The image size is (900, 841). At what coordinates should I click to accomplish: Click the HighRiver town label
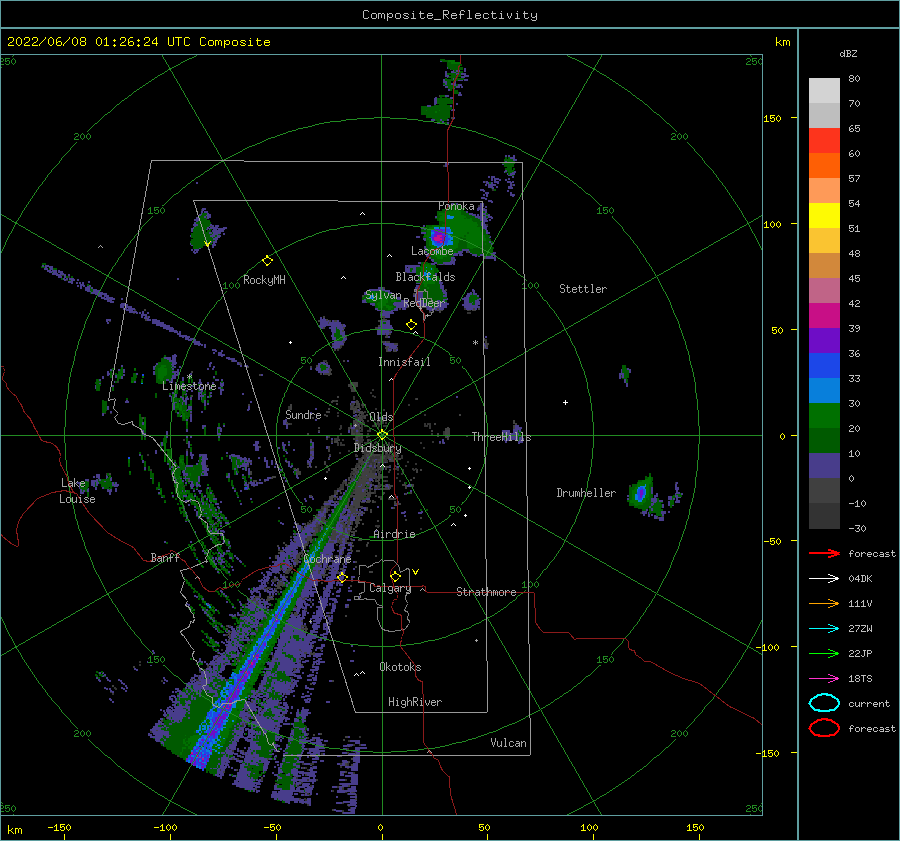415,702
